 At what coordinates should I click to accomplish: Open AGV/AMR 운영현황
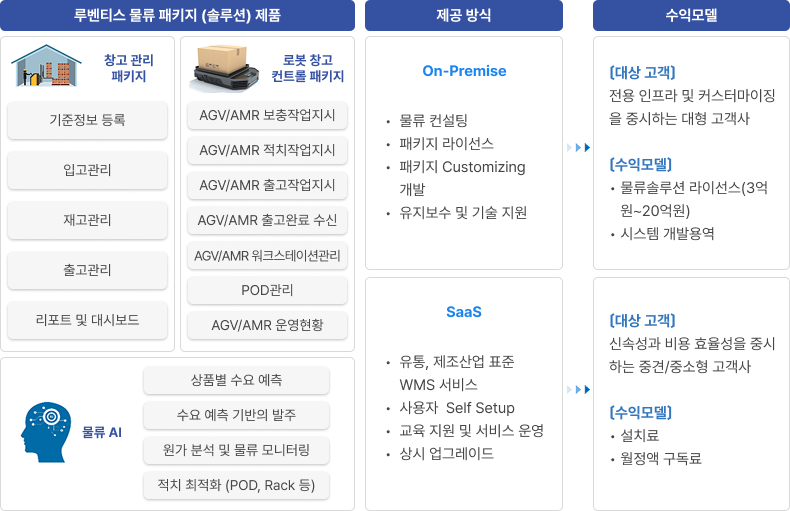[x=267, y=325]
